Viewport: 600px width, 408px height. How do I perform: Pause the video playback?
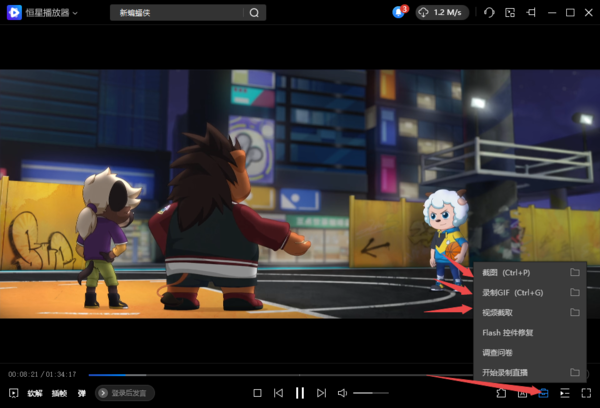click(x=299, y=393)
